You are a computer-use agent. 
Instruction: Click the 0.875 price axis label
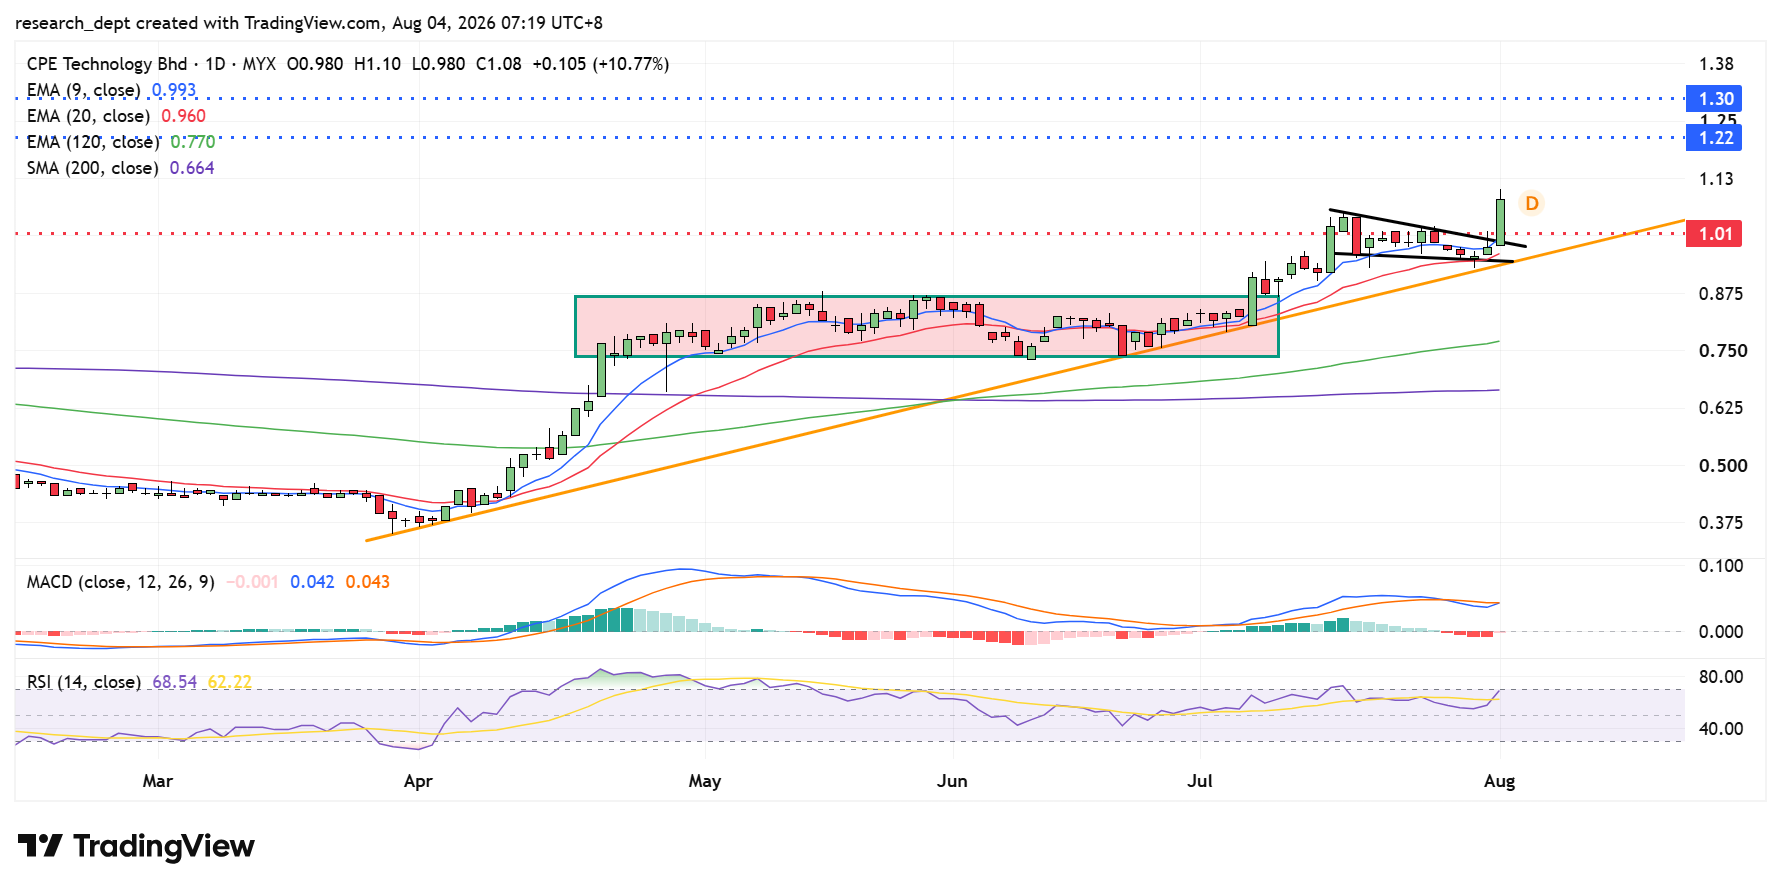point(1721,294)
